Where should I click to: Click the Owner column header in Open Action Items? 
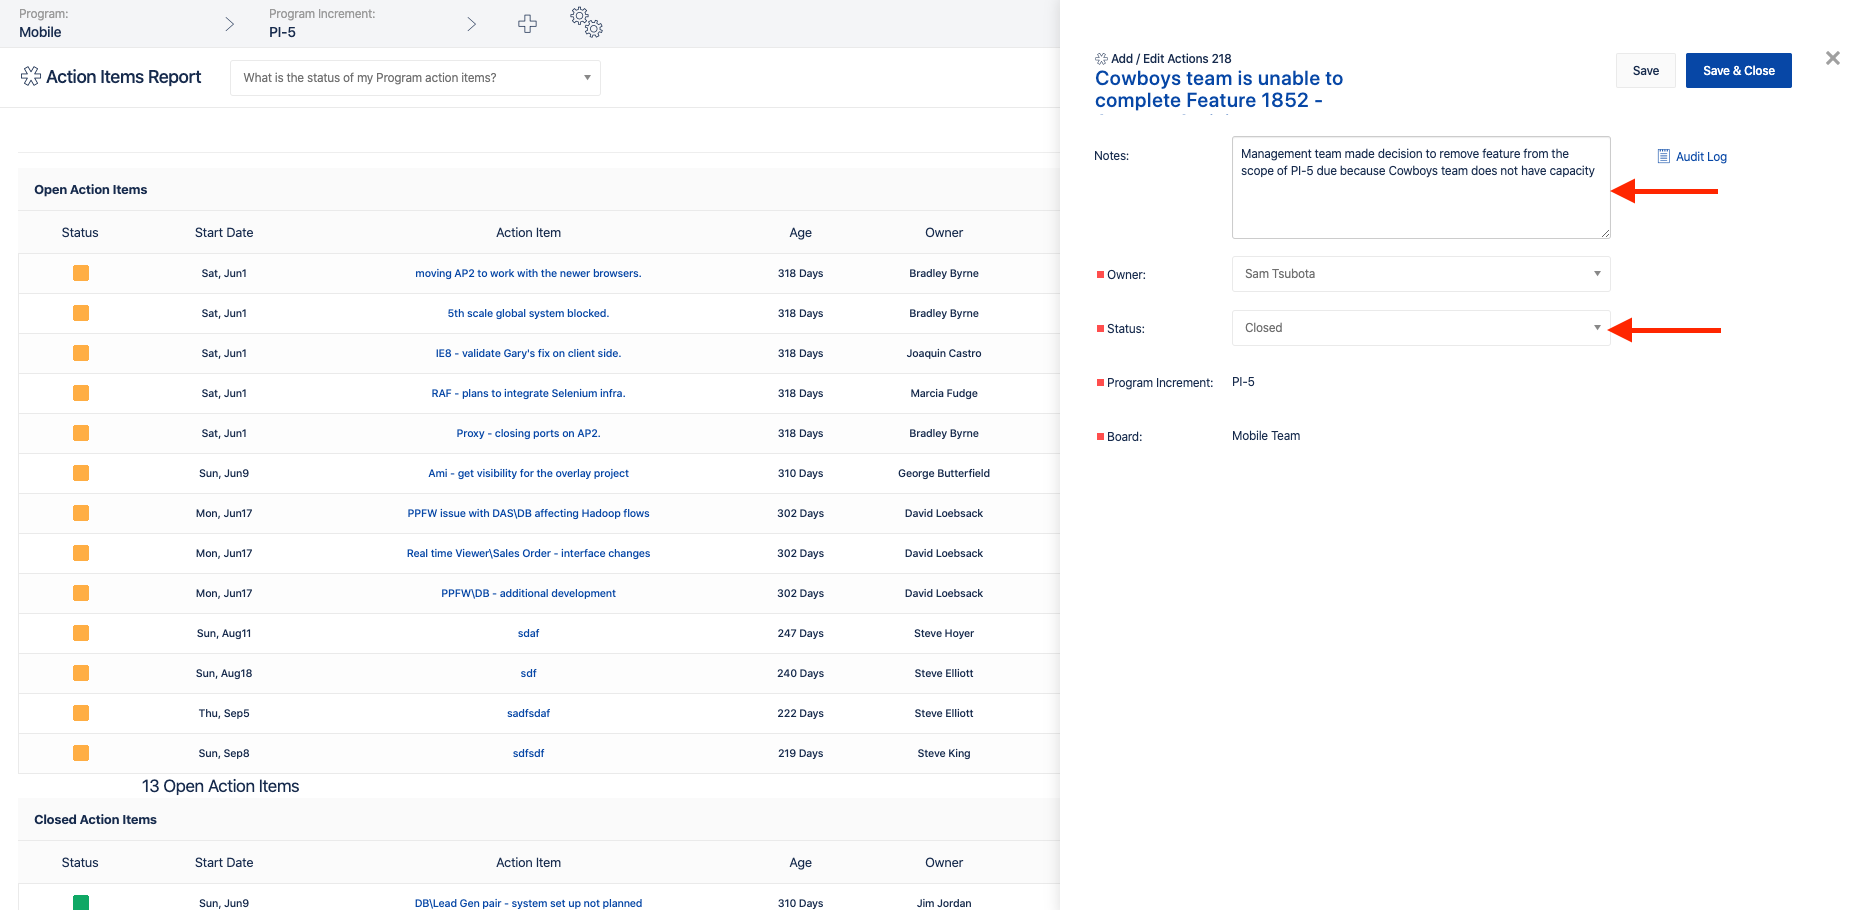coord(944,233)
